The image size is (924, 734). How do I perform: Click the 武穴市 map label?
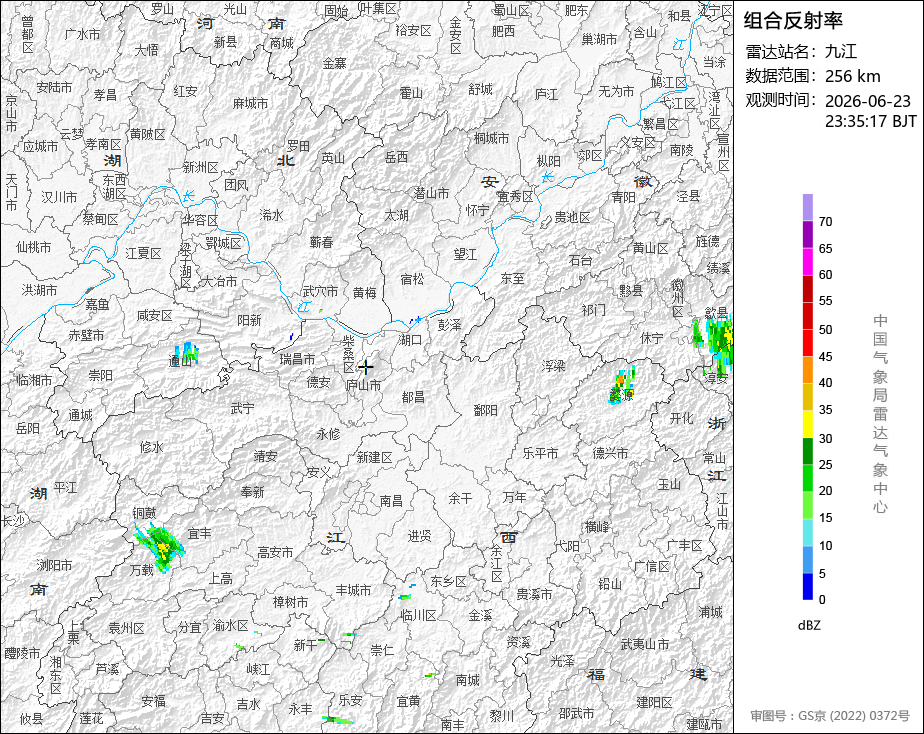coord(320,291)
